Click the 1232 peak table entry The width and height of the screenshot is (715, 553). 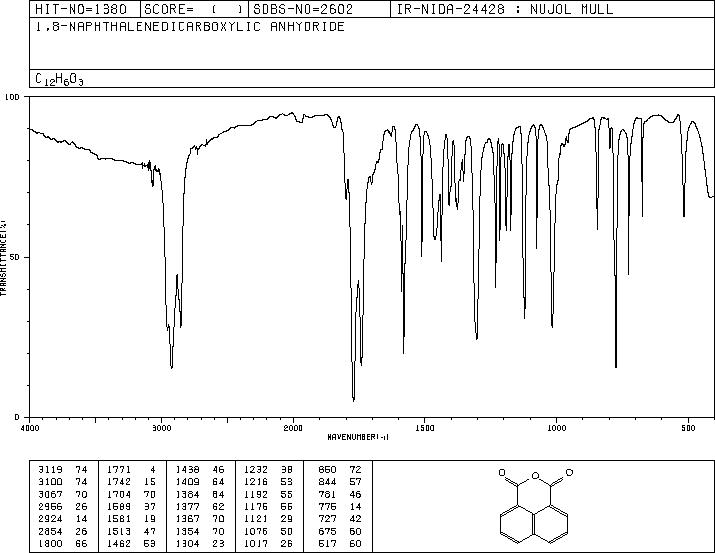tap(268, 470)
